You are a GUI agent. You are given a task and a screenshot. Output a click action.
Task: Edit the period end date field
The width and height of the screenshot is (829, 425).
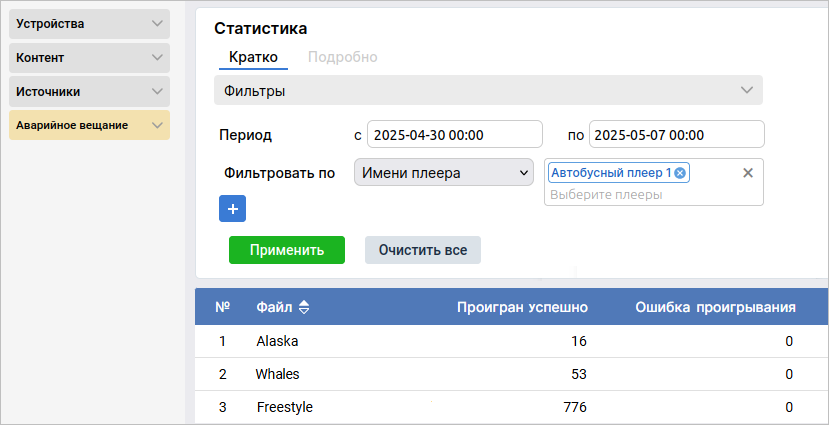click(x=676, y=135)
